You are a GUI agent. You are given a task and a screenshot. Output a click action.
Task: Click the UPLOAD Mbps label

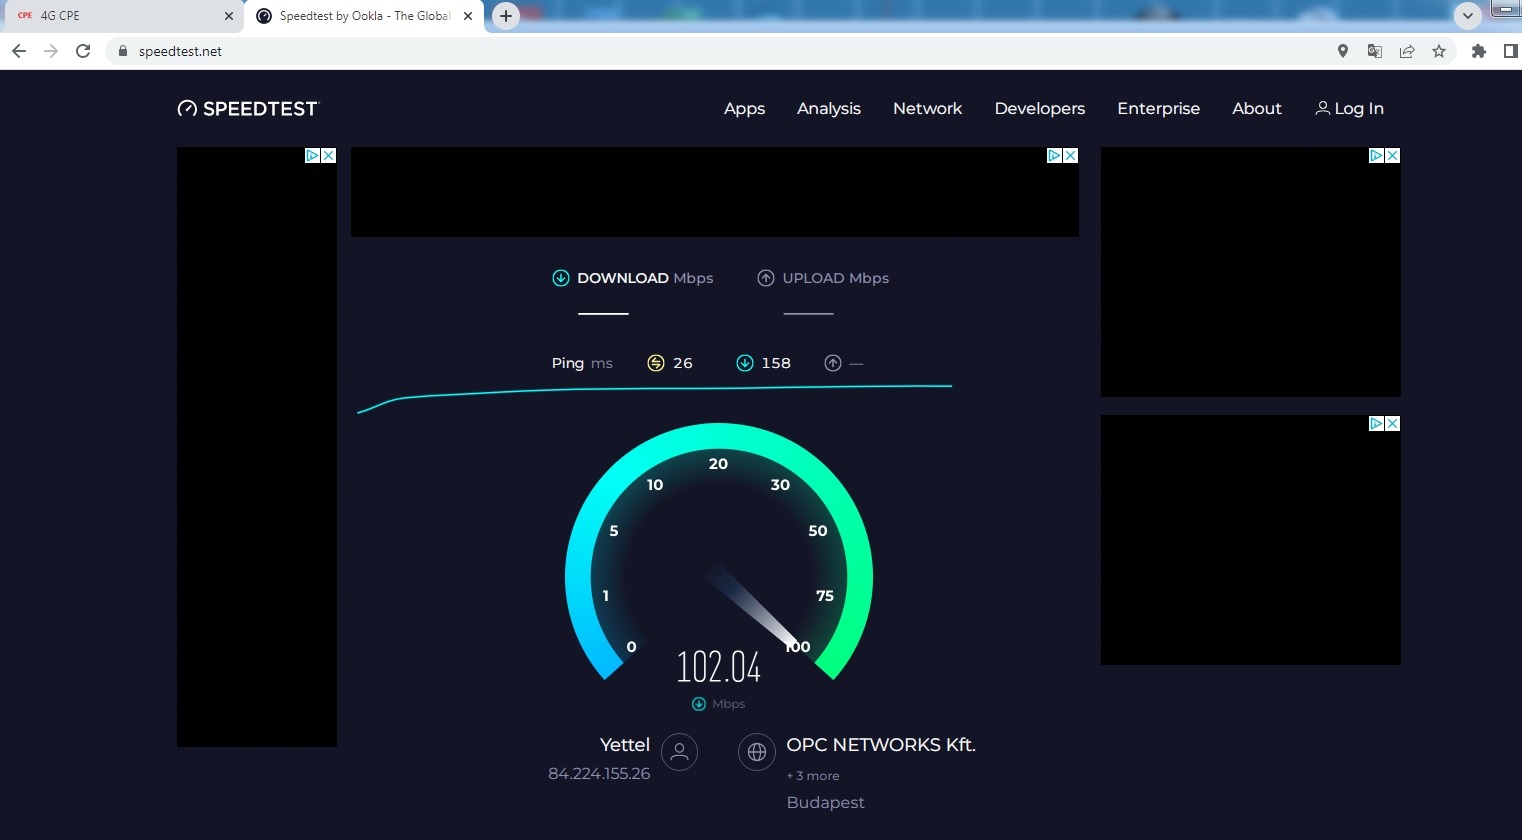[x=835, y=278]
